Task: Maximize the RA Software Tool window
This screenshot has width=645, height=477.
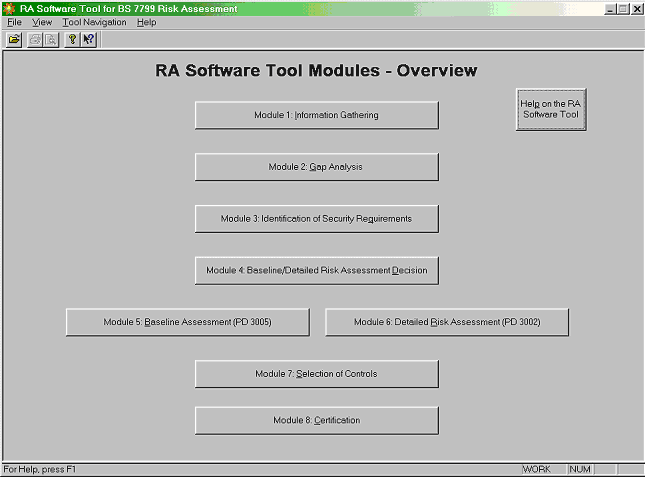Action: coord(623,9)
